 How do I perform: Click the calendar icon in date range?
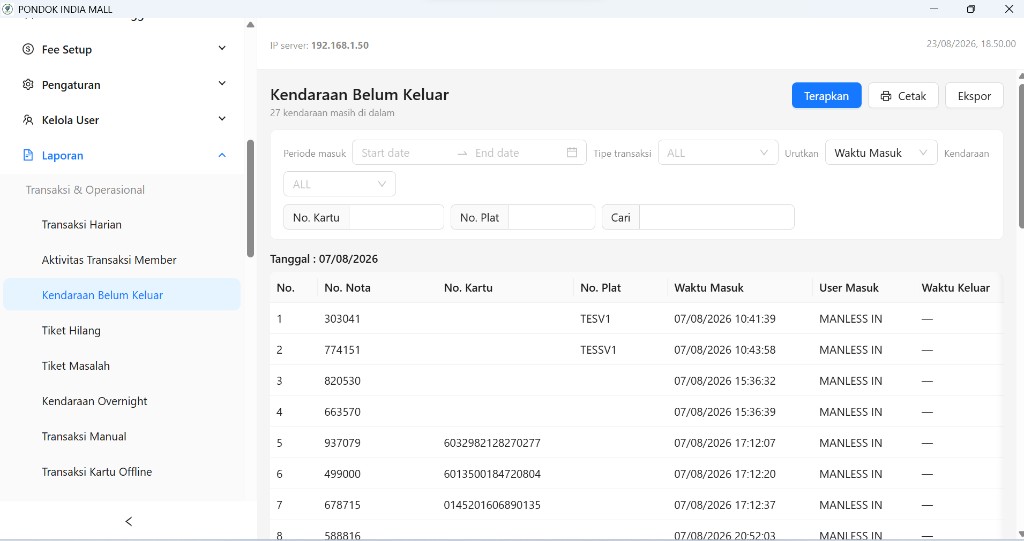pos(571,152)
